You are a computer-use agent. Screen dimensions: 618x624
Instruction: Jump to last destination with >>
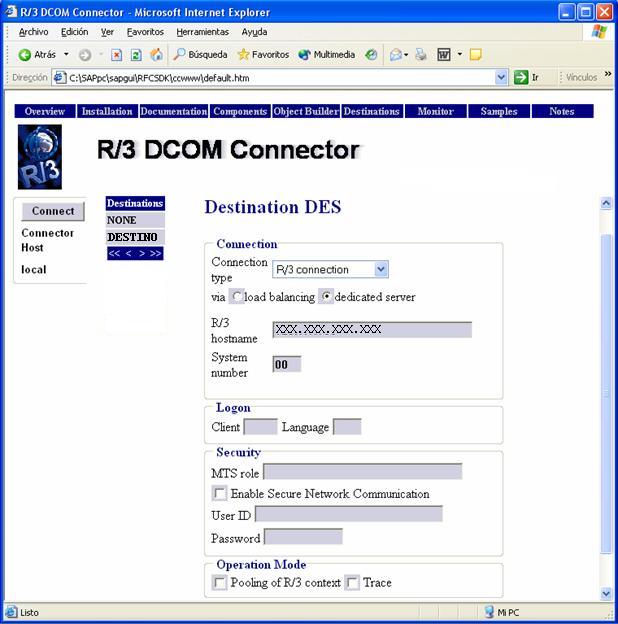click(156, 254)
